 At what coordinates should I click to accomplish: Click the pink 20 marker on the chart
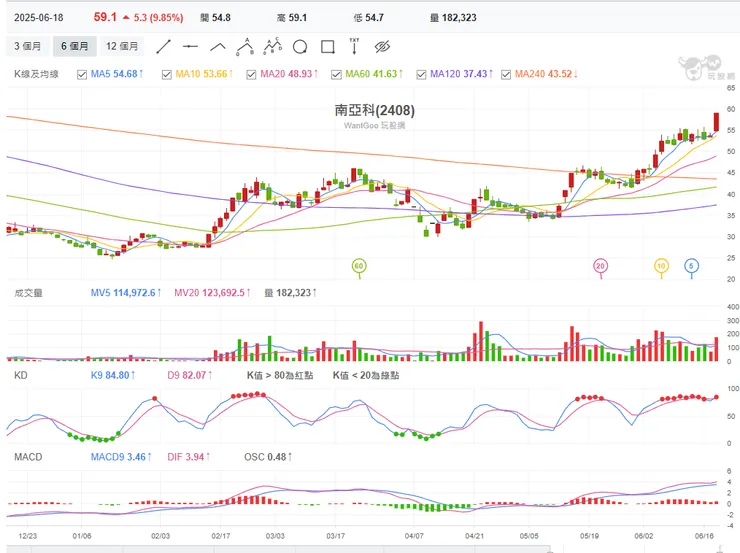click(600, 265)
